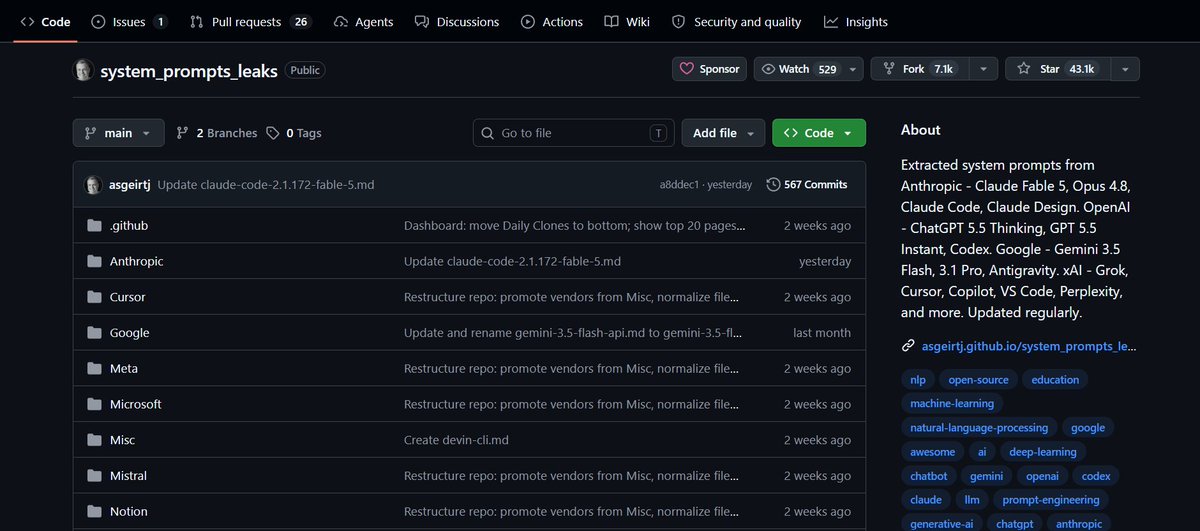Select the deep-learning topic tag

point(1041,452)
